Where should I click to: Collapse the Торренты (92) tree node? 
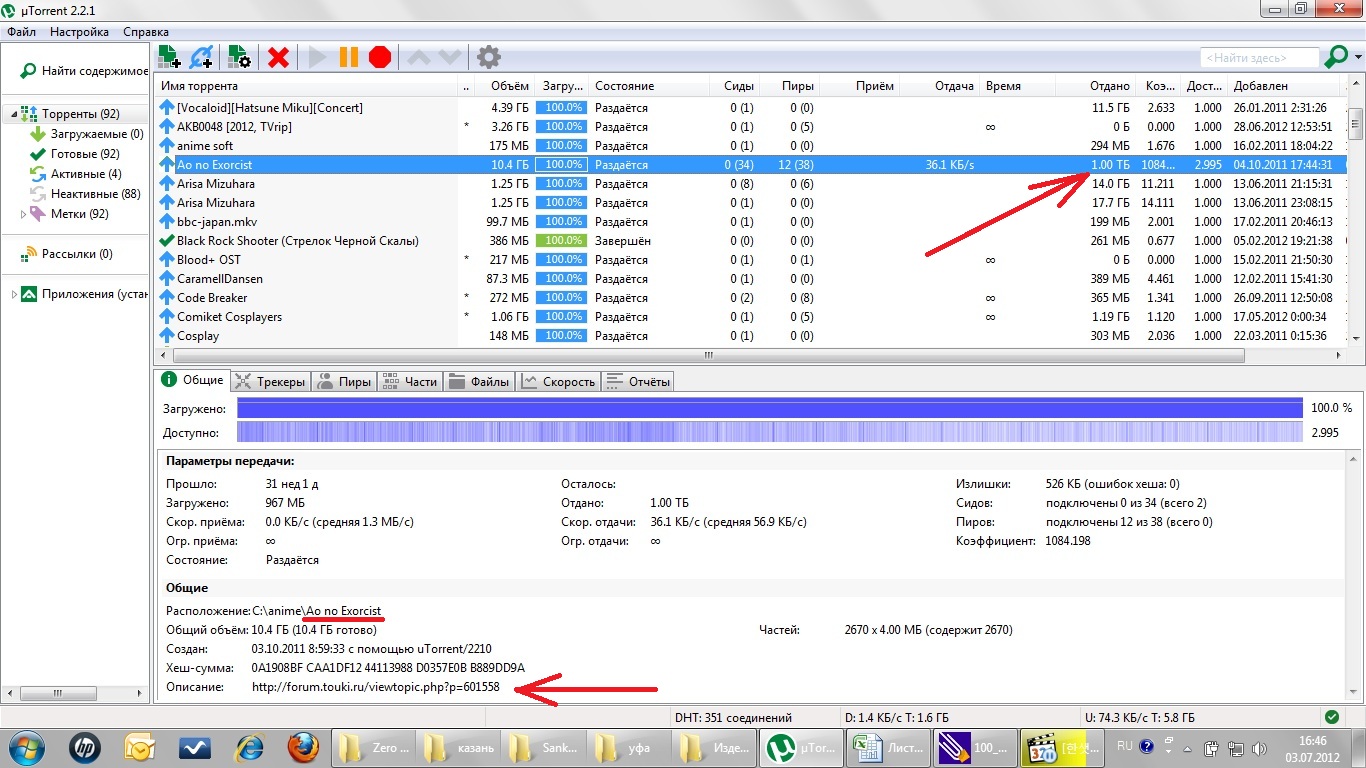tap(12, 114)
